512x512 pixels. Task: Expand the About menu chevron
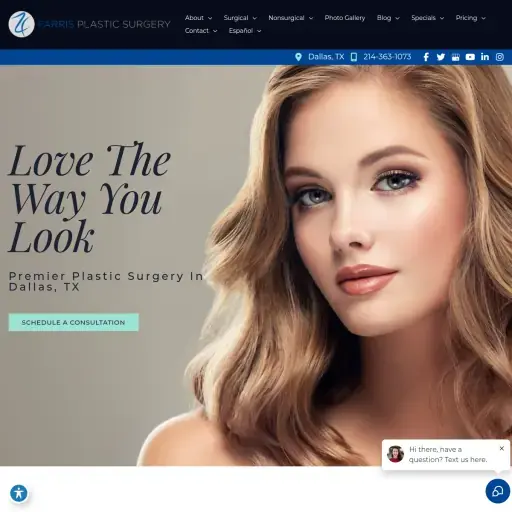point(210,18)
